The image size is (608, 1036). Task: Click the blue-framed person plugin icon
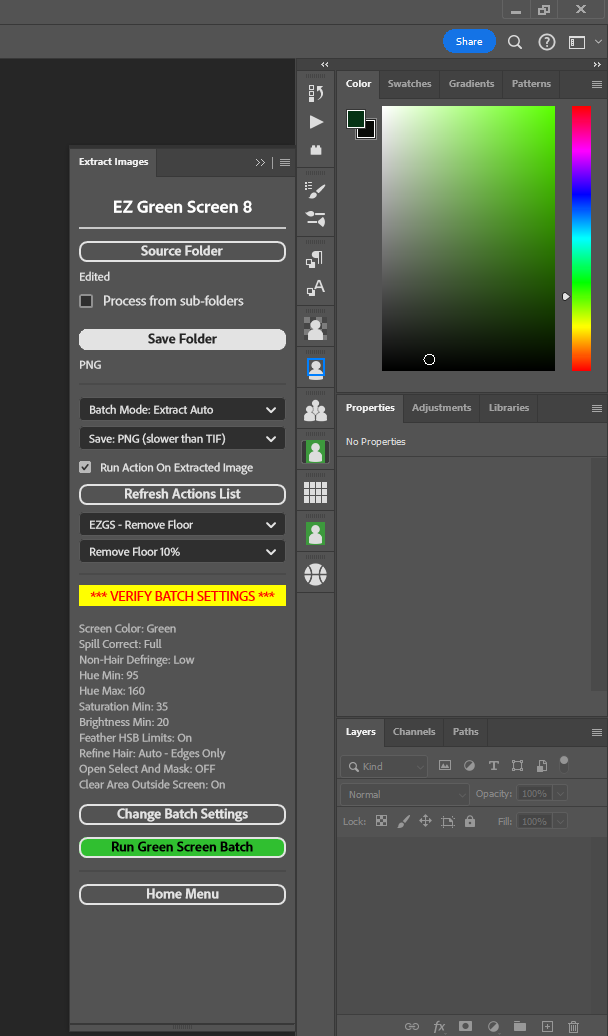pos(316,369)
